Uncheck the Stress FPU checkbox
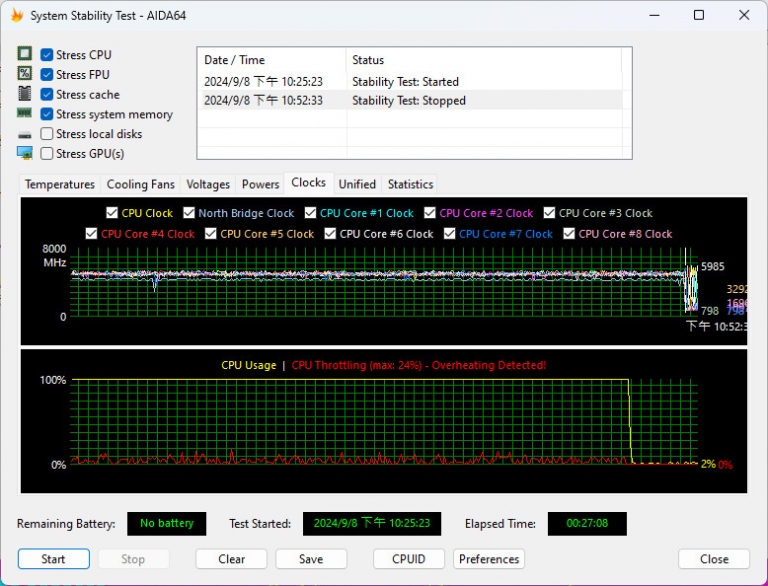 47,74
